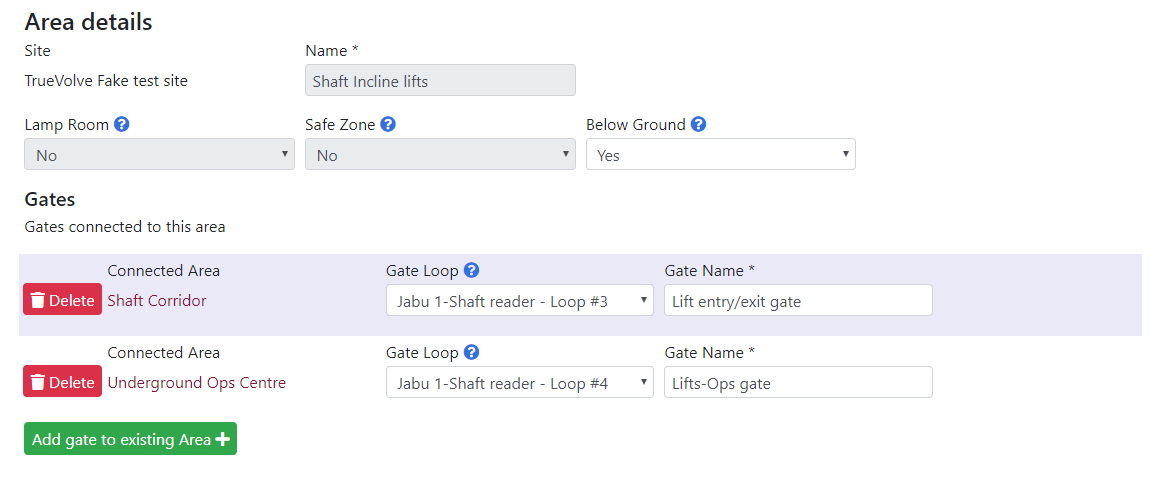Image resolution: width=1160 pixels, height=478 pixels.
Task: Delete the Shaft Corridor gate
Action: pos(62,300)
